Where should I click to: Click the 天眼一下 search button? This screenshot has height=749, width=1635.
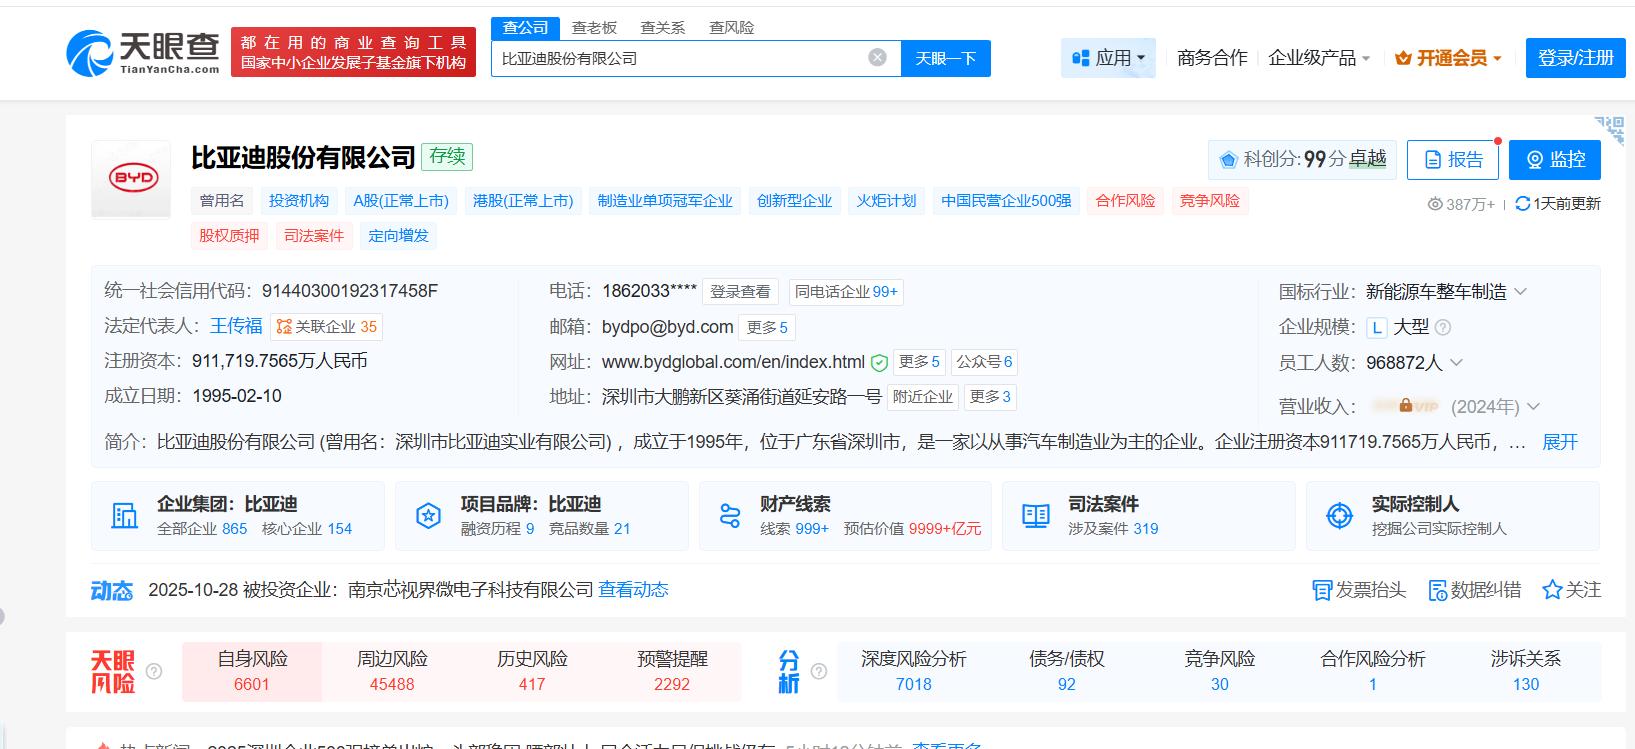pos(945,58)
